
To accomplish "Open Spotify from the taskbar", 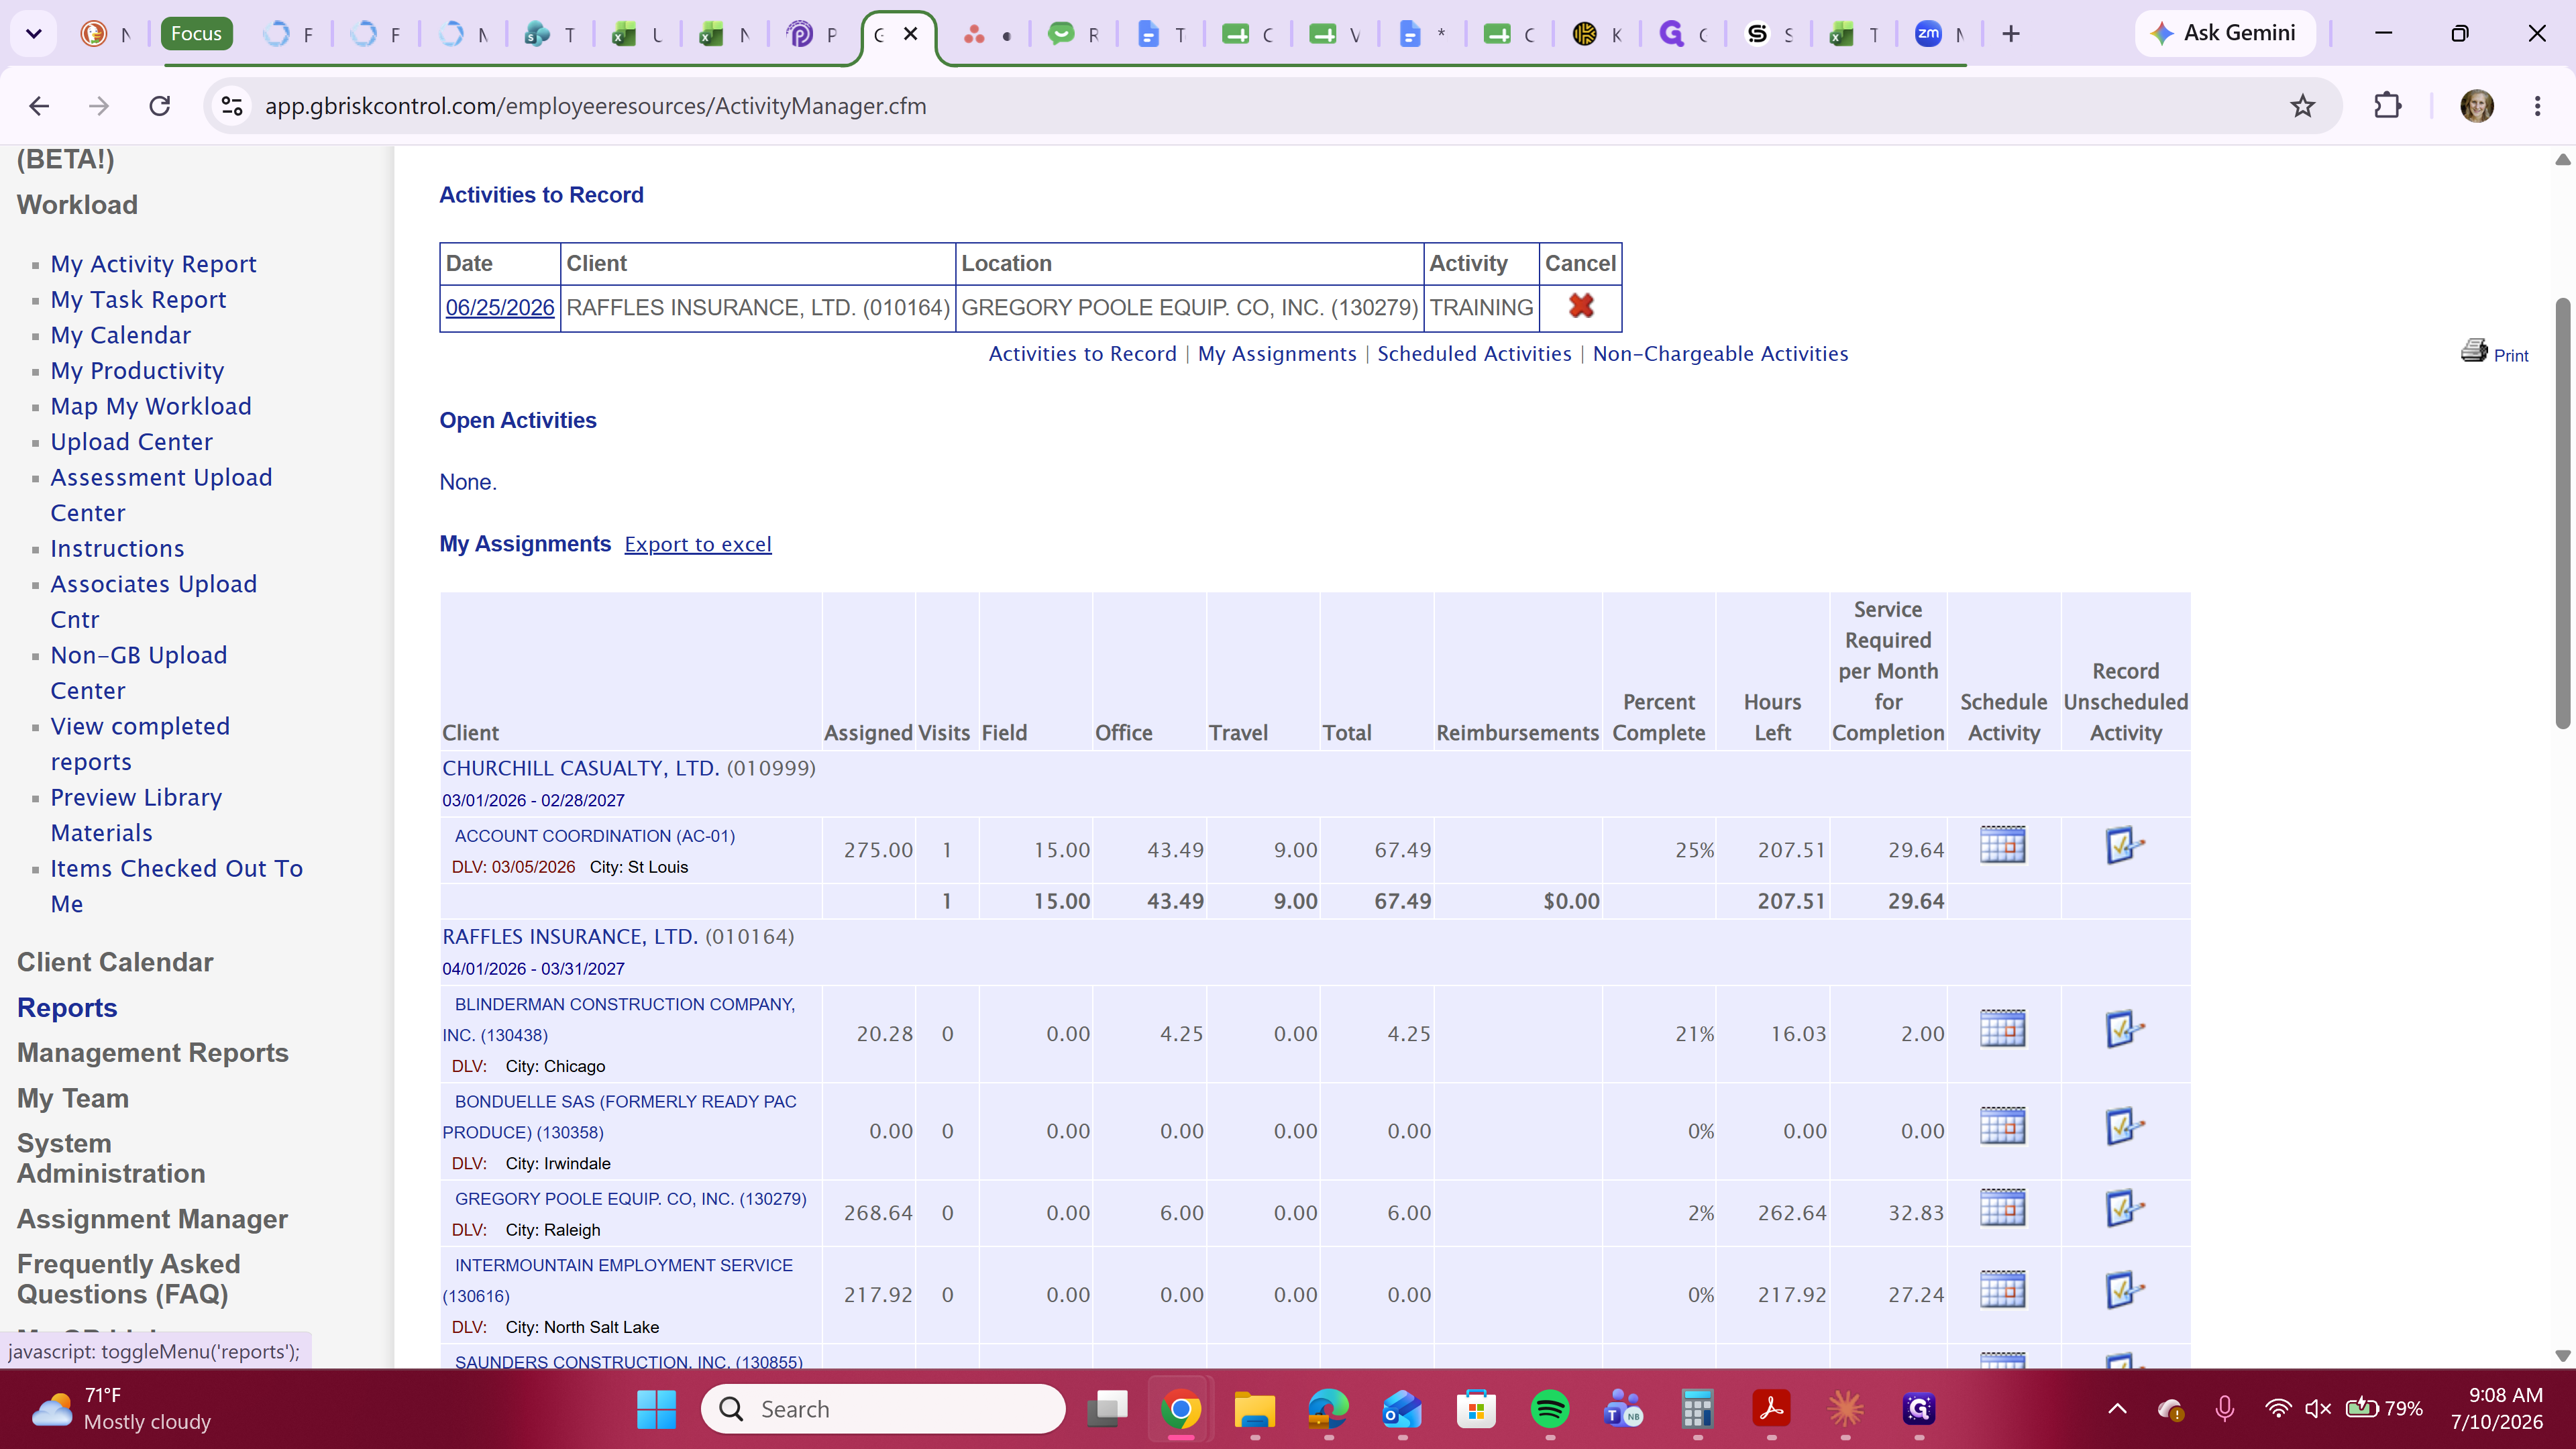I will pyautogui.click(x=1549, y=1409).
